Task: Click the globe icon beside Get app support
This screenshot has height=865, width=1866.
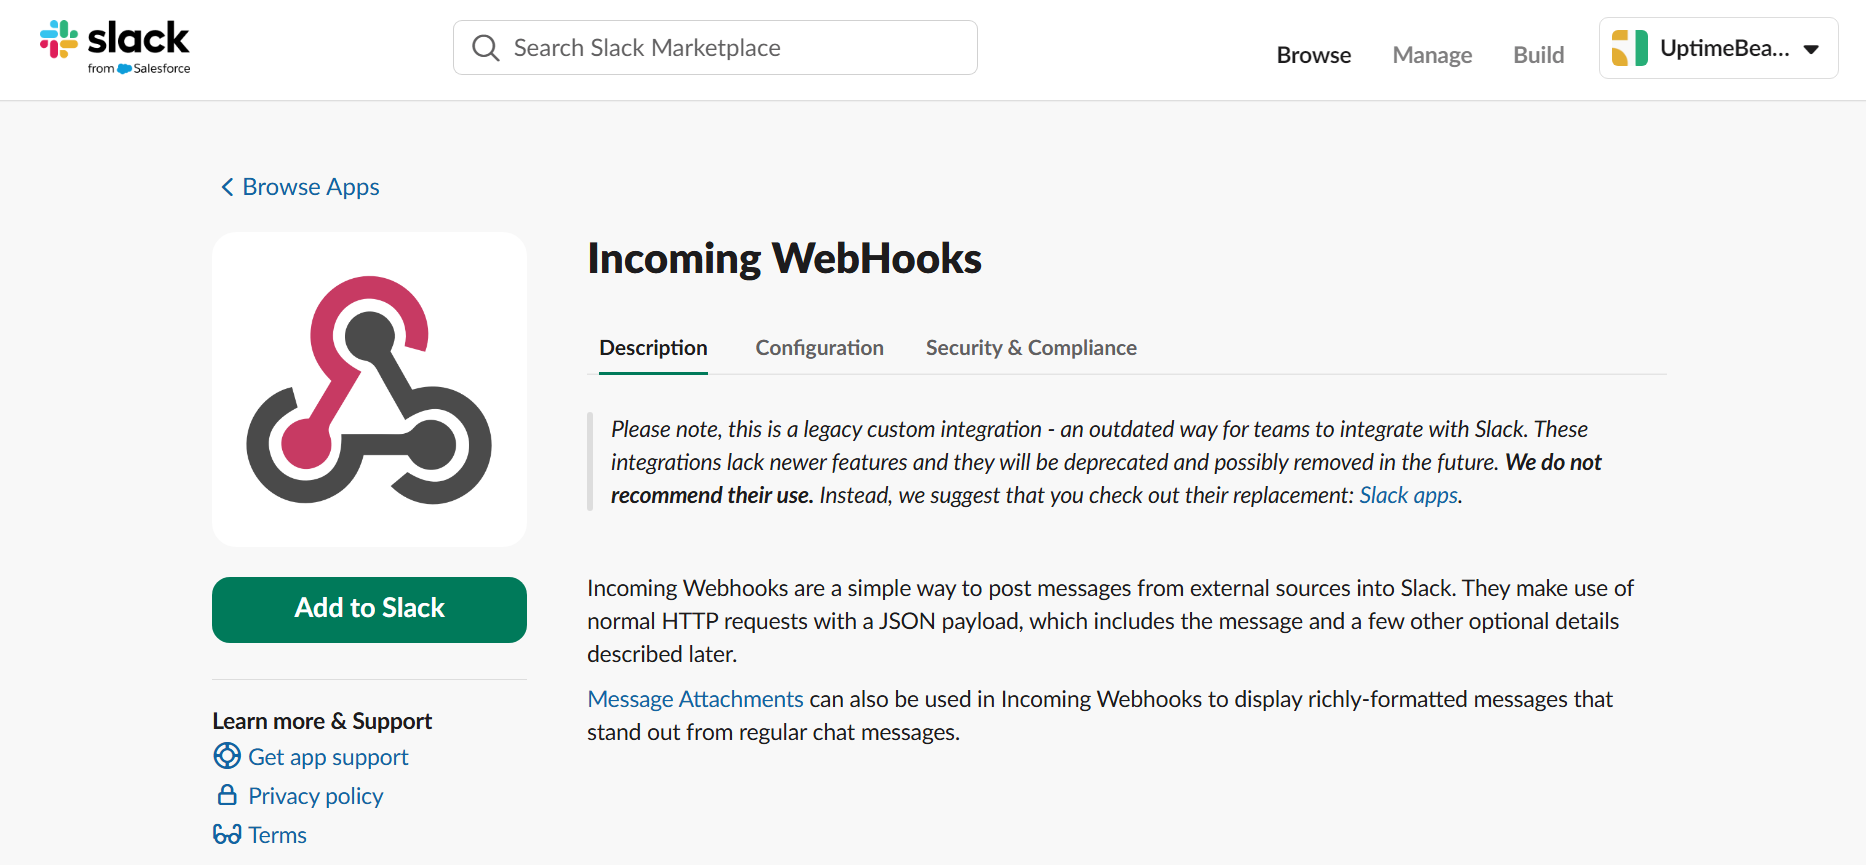Action: pyautogui.click(x=227, y=756)
